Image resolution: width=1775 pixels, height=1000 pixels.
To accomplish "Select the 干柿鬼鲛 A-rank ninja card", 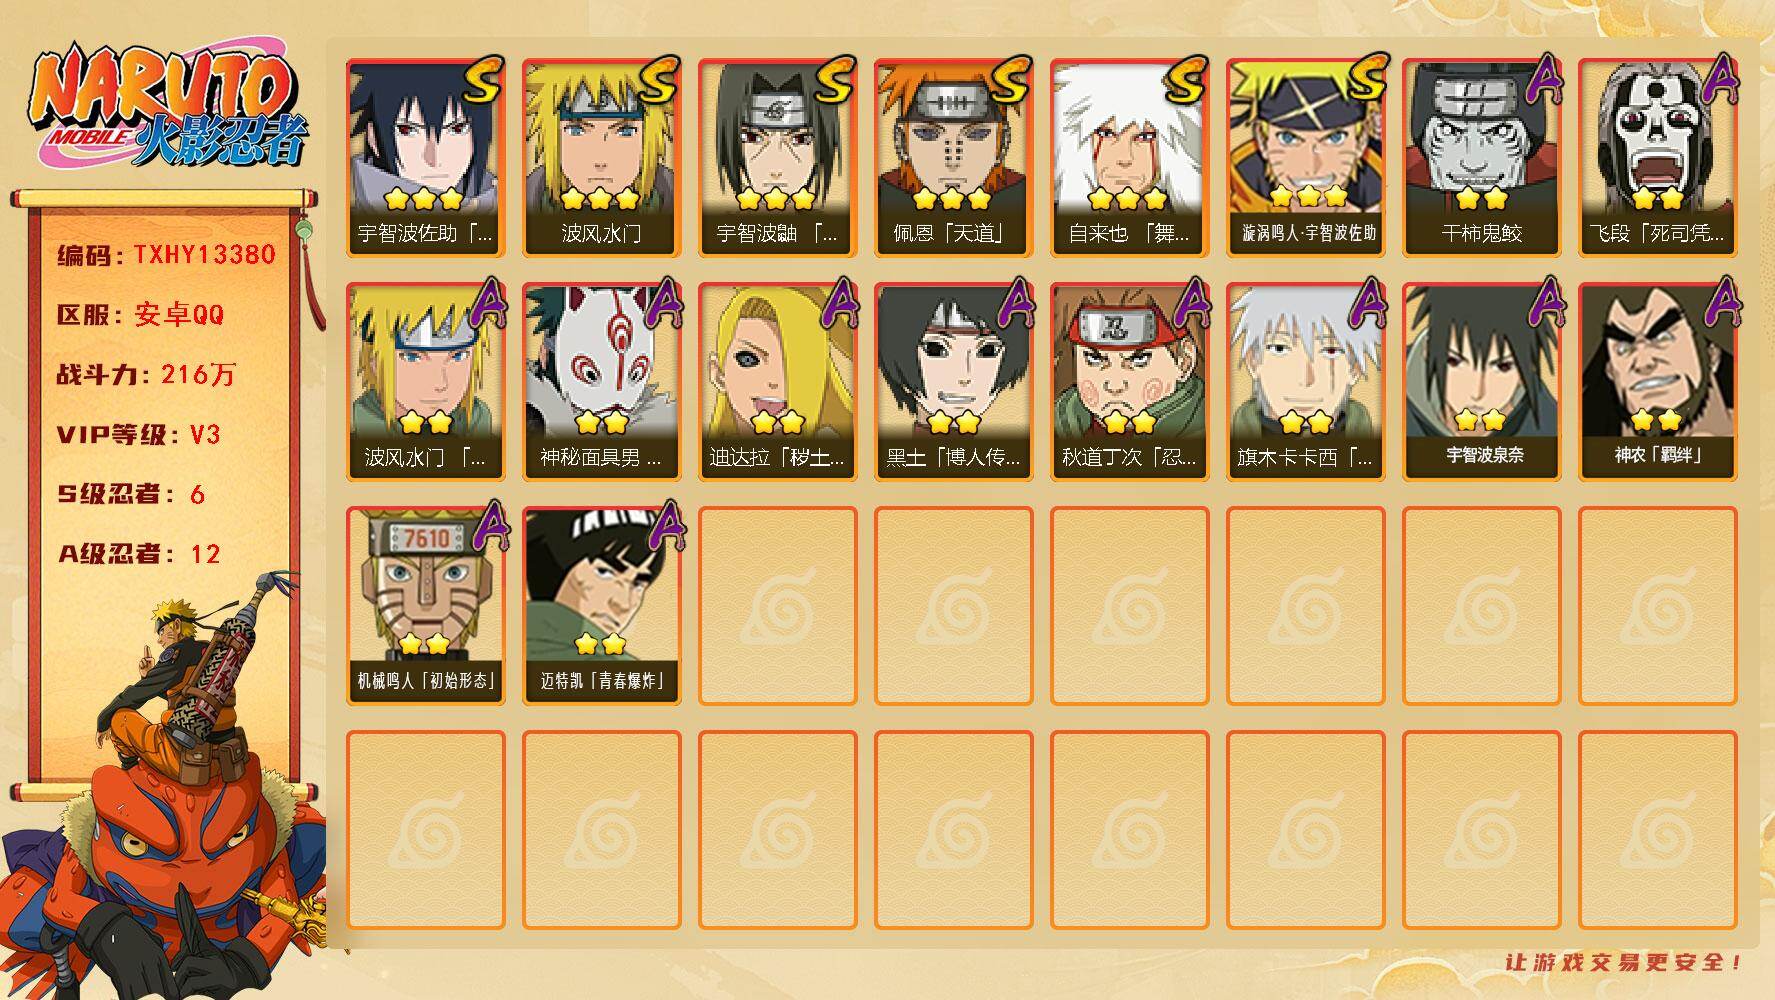I will click(x=1481, y=158).
